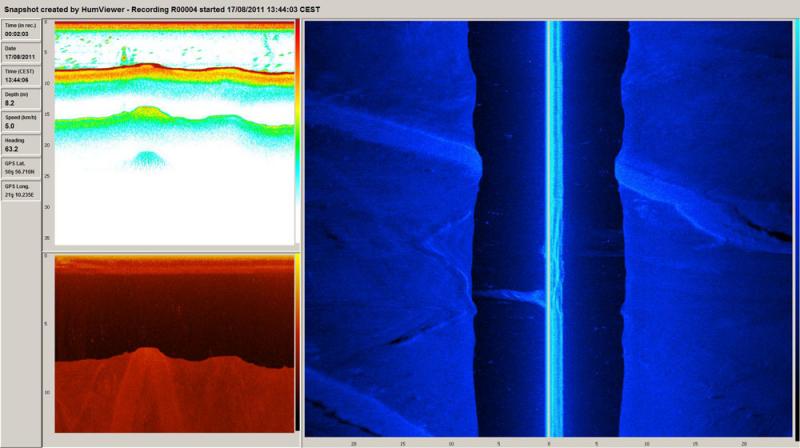The width and height of the screenshot is (800, 448).
Task: Click the rainbow color scale beside 2D sonar
Action: point(296,130)
